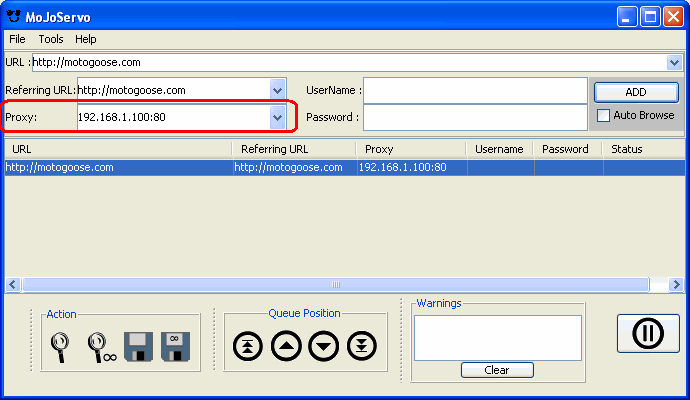Clear the Warnings box

point(497,370)
